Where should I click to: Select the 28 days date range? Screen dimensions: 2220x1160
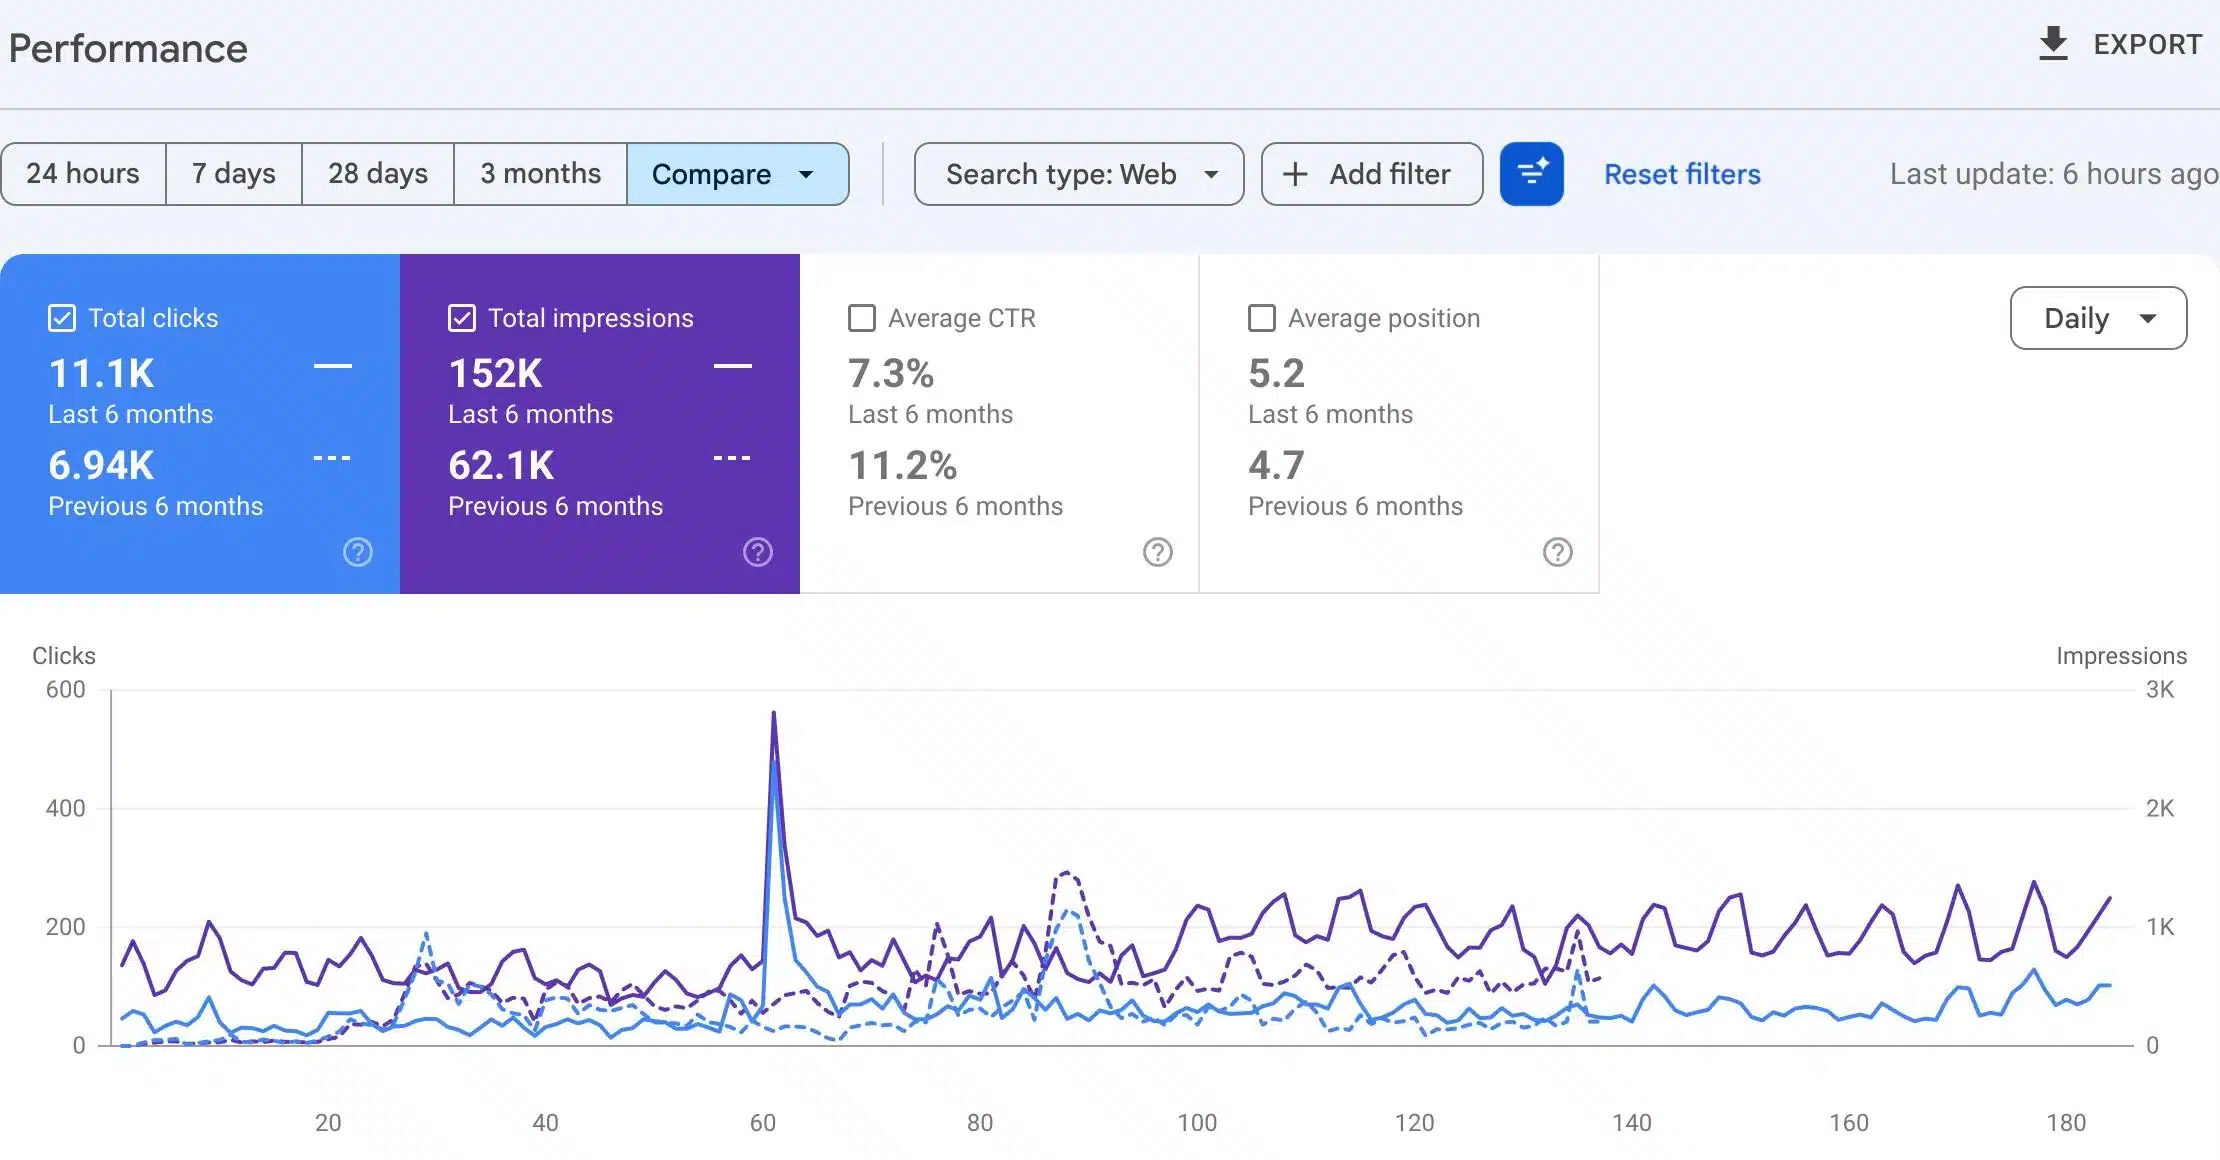(x=378, y=174)
